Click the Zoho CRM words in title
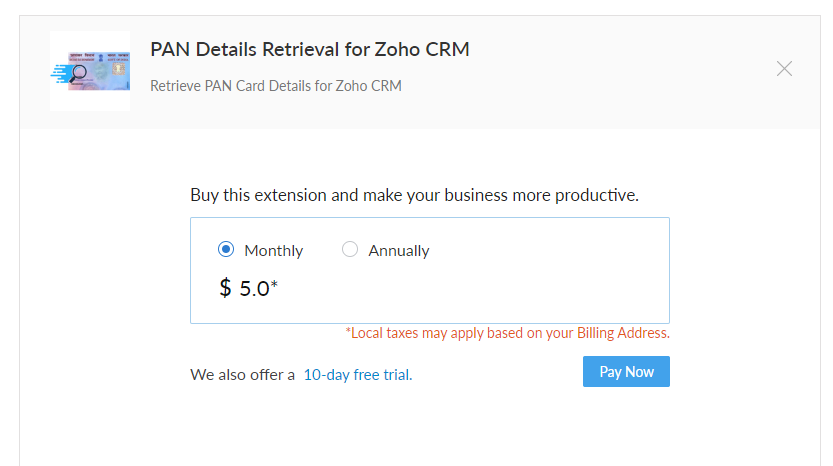 422,49
